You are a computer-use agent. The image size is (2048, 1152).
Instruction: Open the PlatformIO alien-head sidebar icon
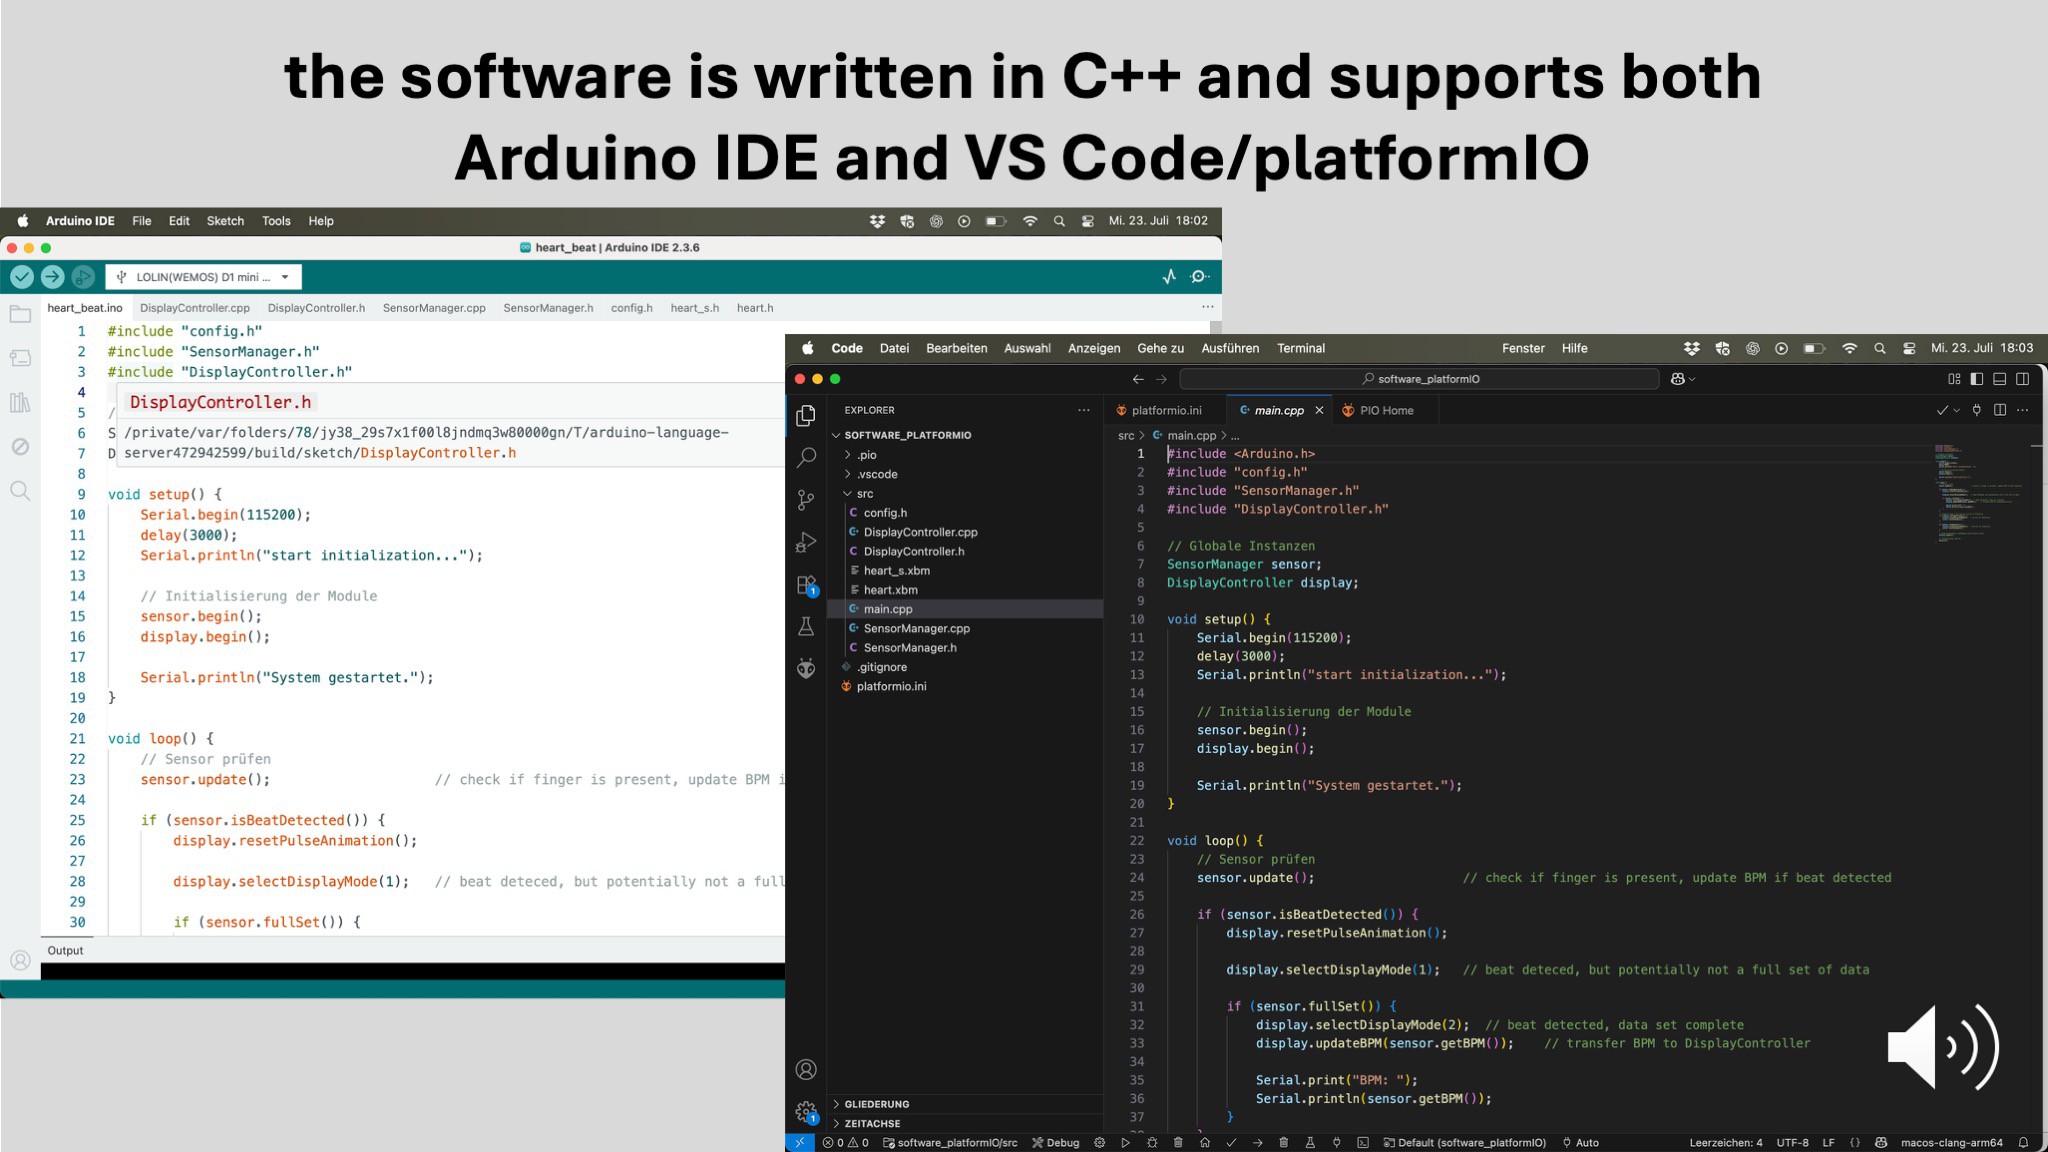pyautogui.click(x=806, y=669)
